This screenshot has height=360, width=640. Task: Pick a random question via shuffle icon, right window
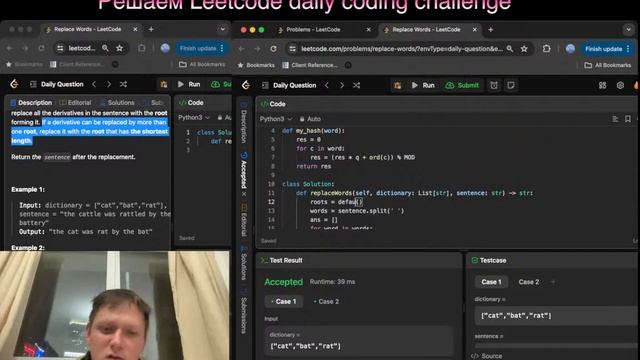click(356, 85)
